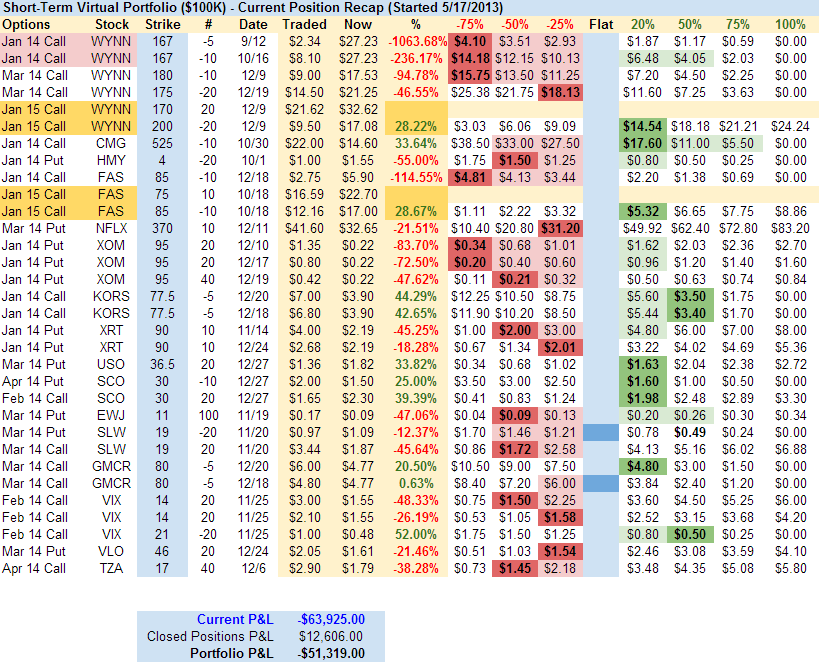Image resolution: width=819 pixels, height=662 pixels.
Task: Click the TZA stock cell
Action: [x=110, y=568]
